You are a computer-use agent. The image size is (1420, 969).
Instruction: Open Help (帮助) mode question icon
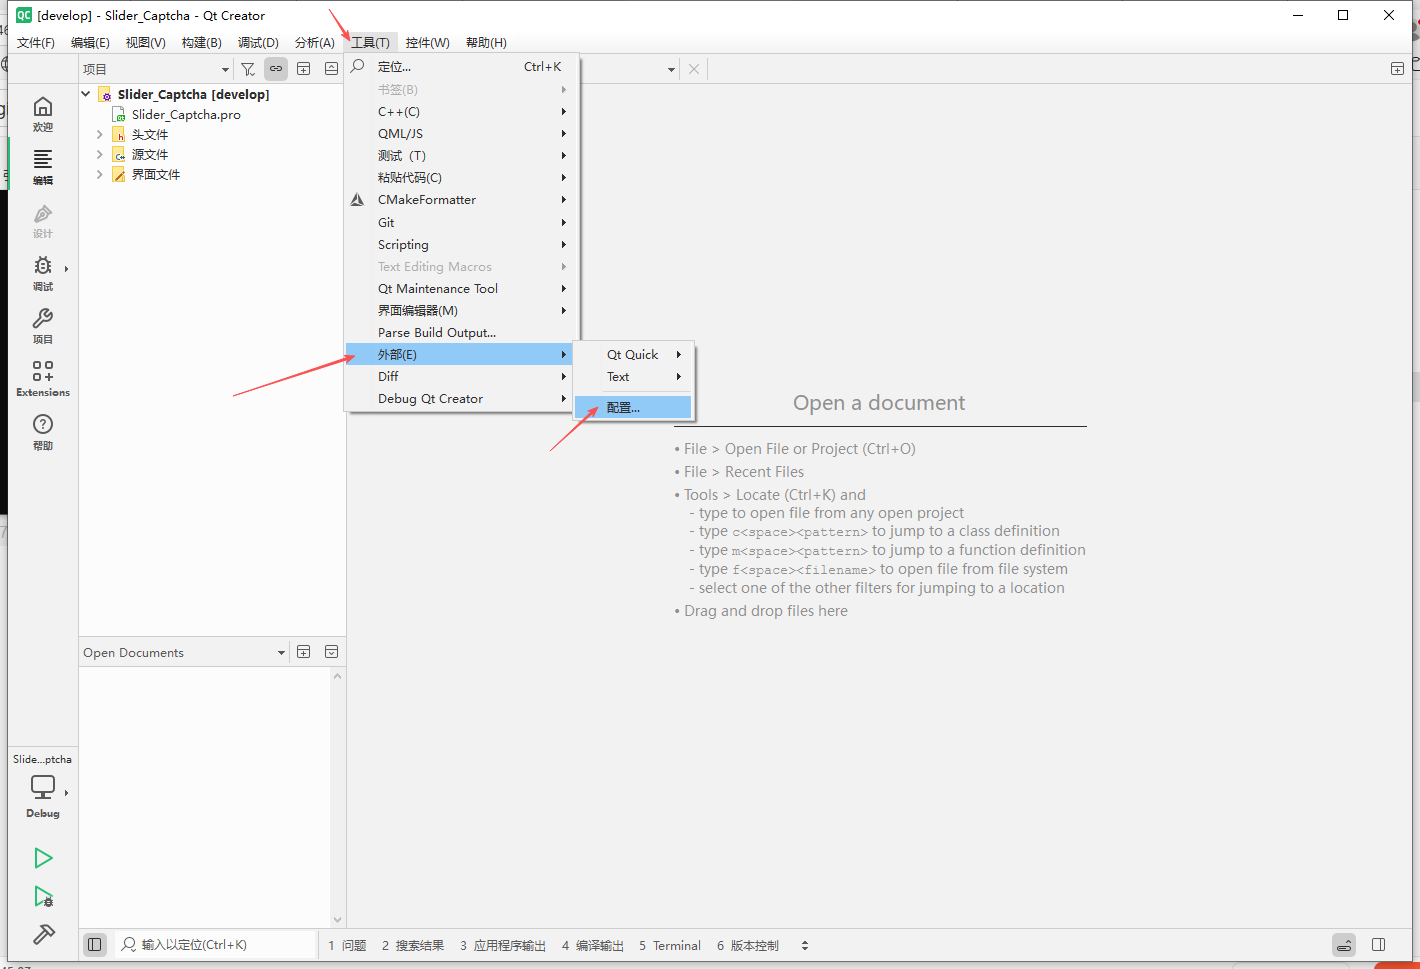pyautogui.click(x=43, y=432)
